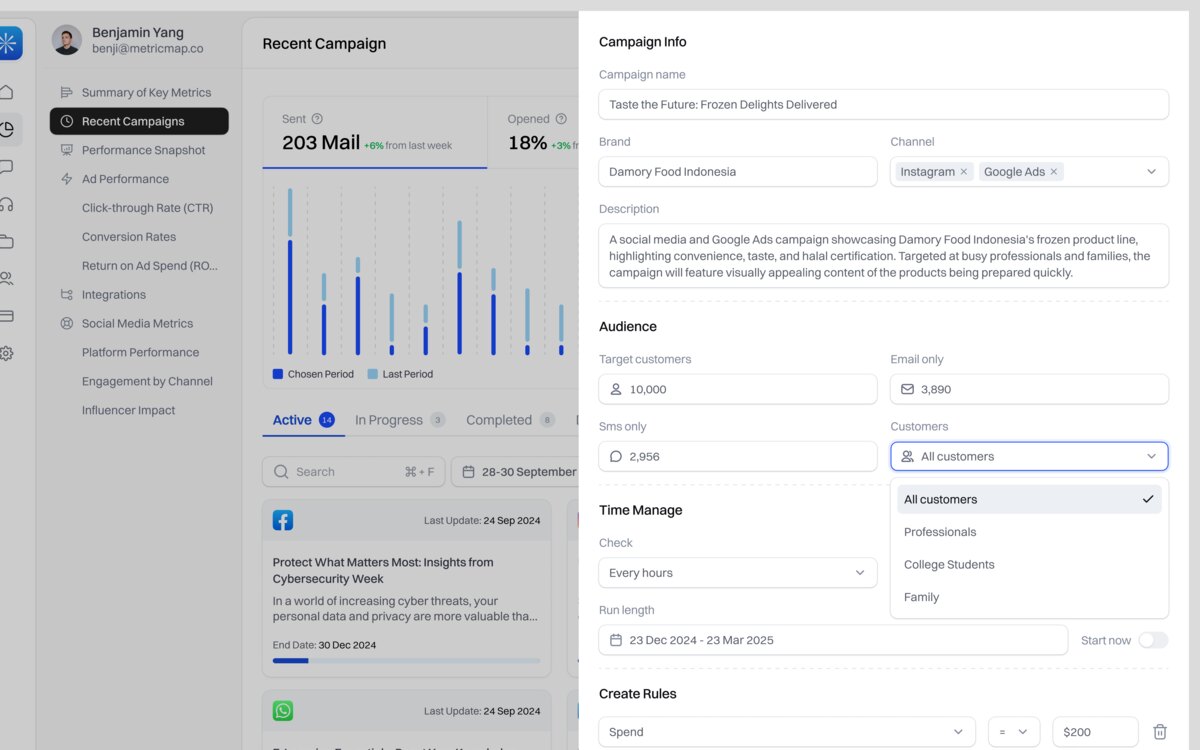Open the Check frequency dropdown
Viewport: 1200px width, 750px height.
pos(738,573)
